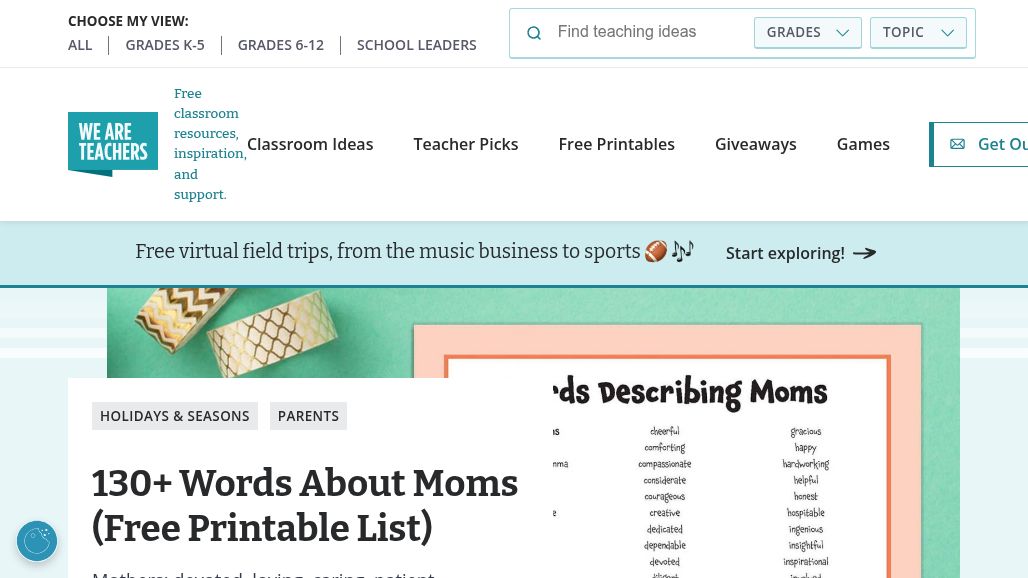
Task: Open the Teacher Picks menu
Action: 466,144
